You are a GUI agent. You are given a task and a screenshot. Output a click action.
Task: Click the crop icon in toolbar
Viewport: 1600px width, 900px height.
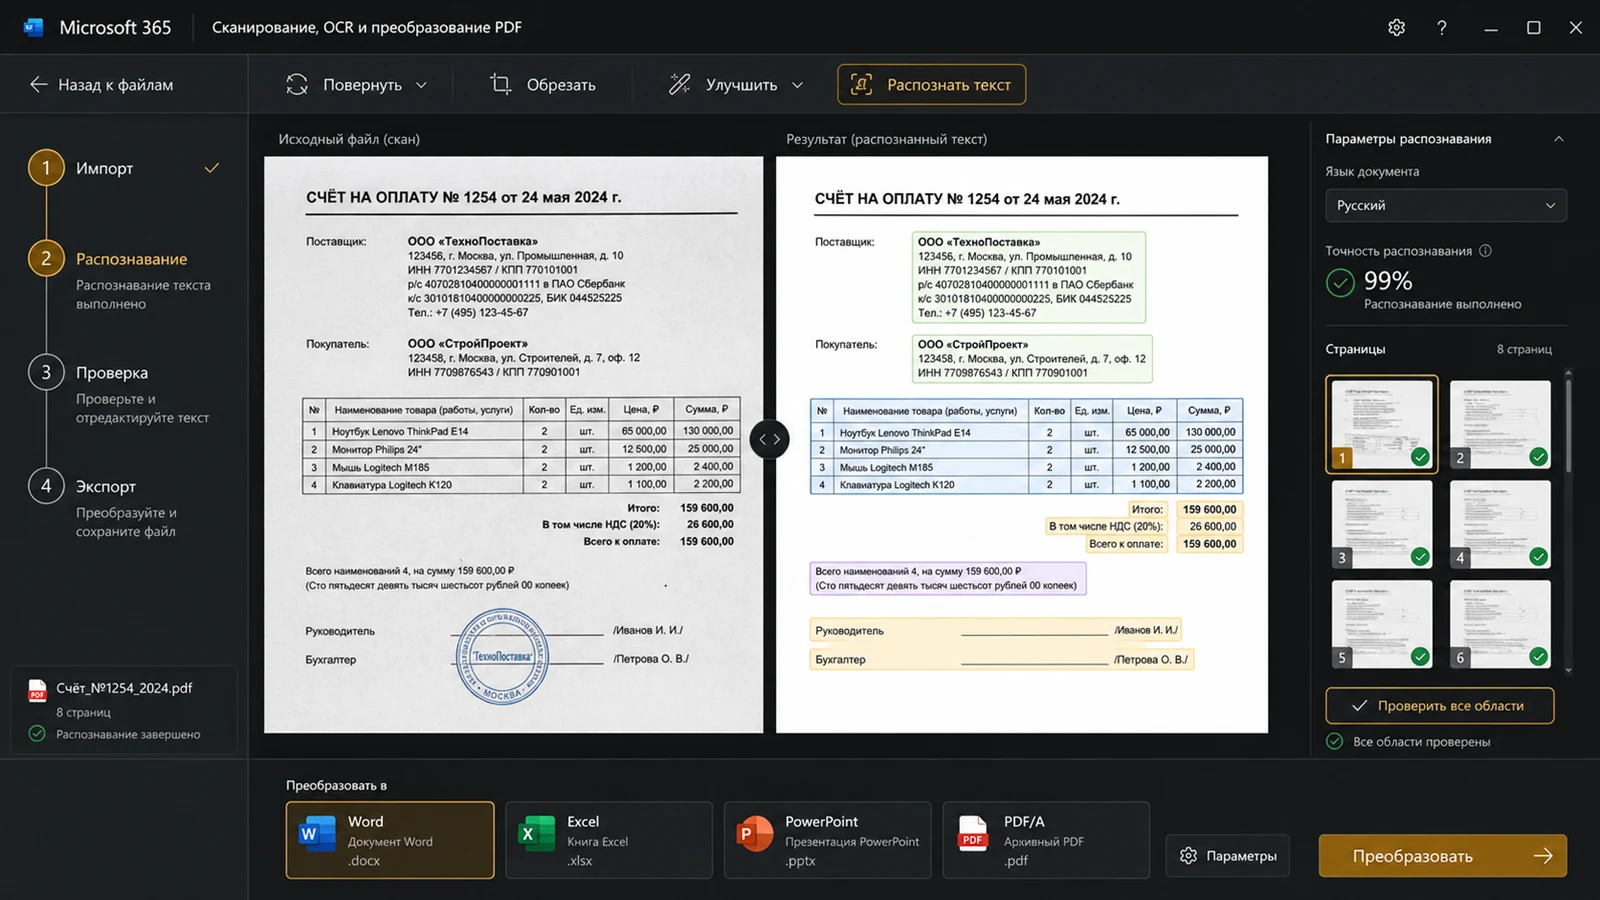coord(501,84)
